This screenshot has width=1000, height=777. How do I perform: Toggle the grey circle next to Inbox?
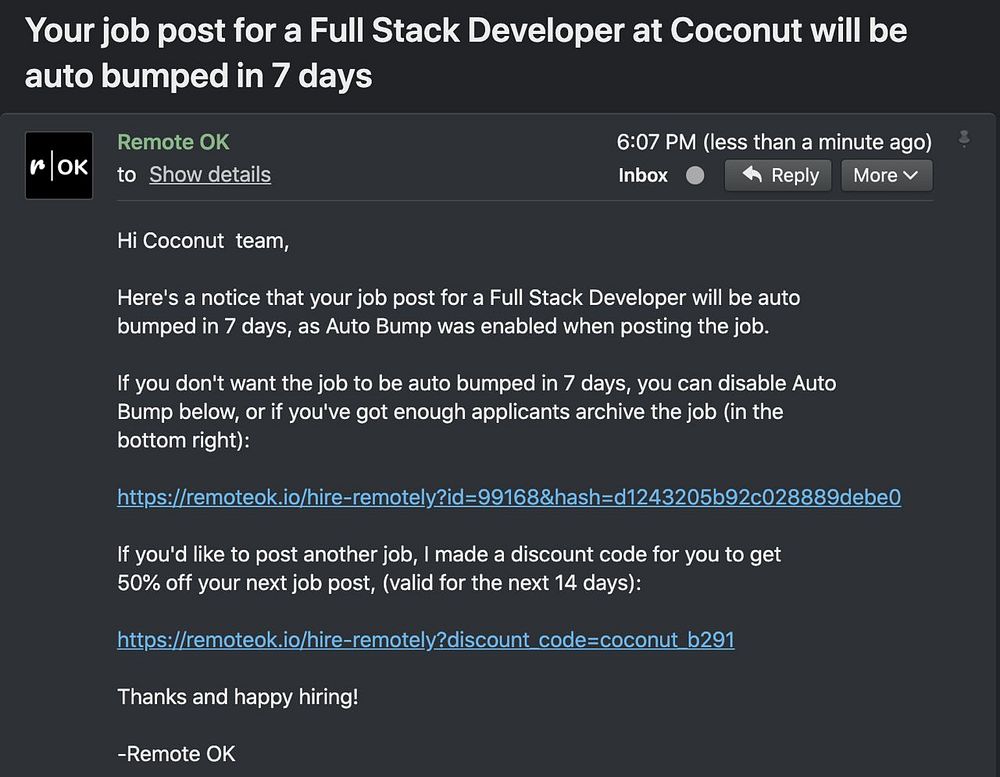pos(695,176)
